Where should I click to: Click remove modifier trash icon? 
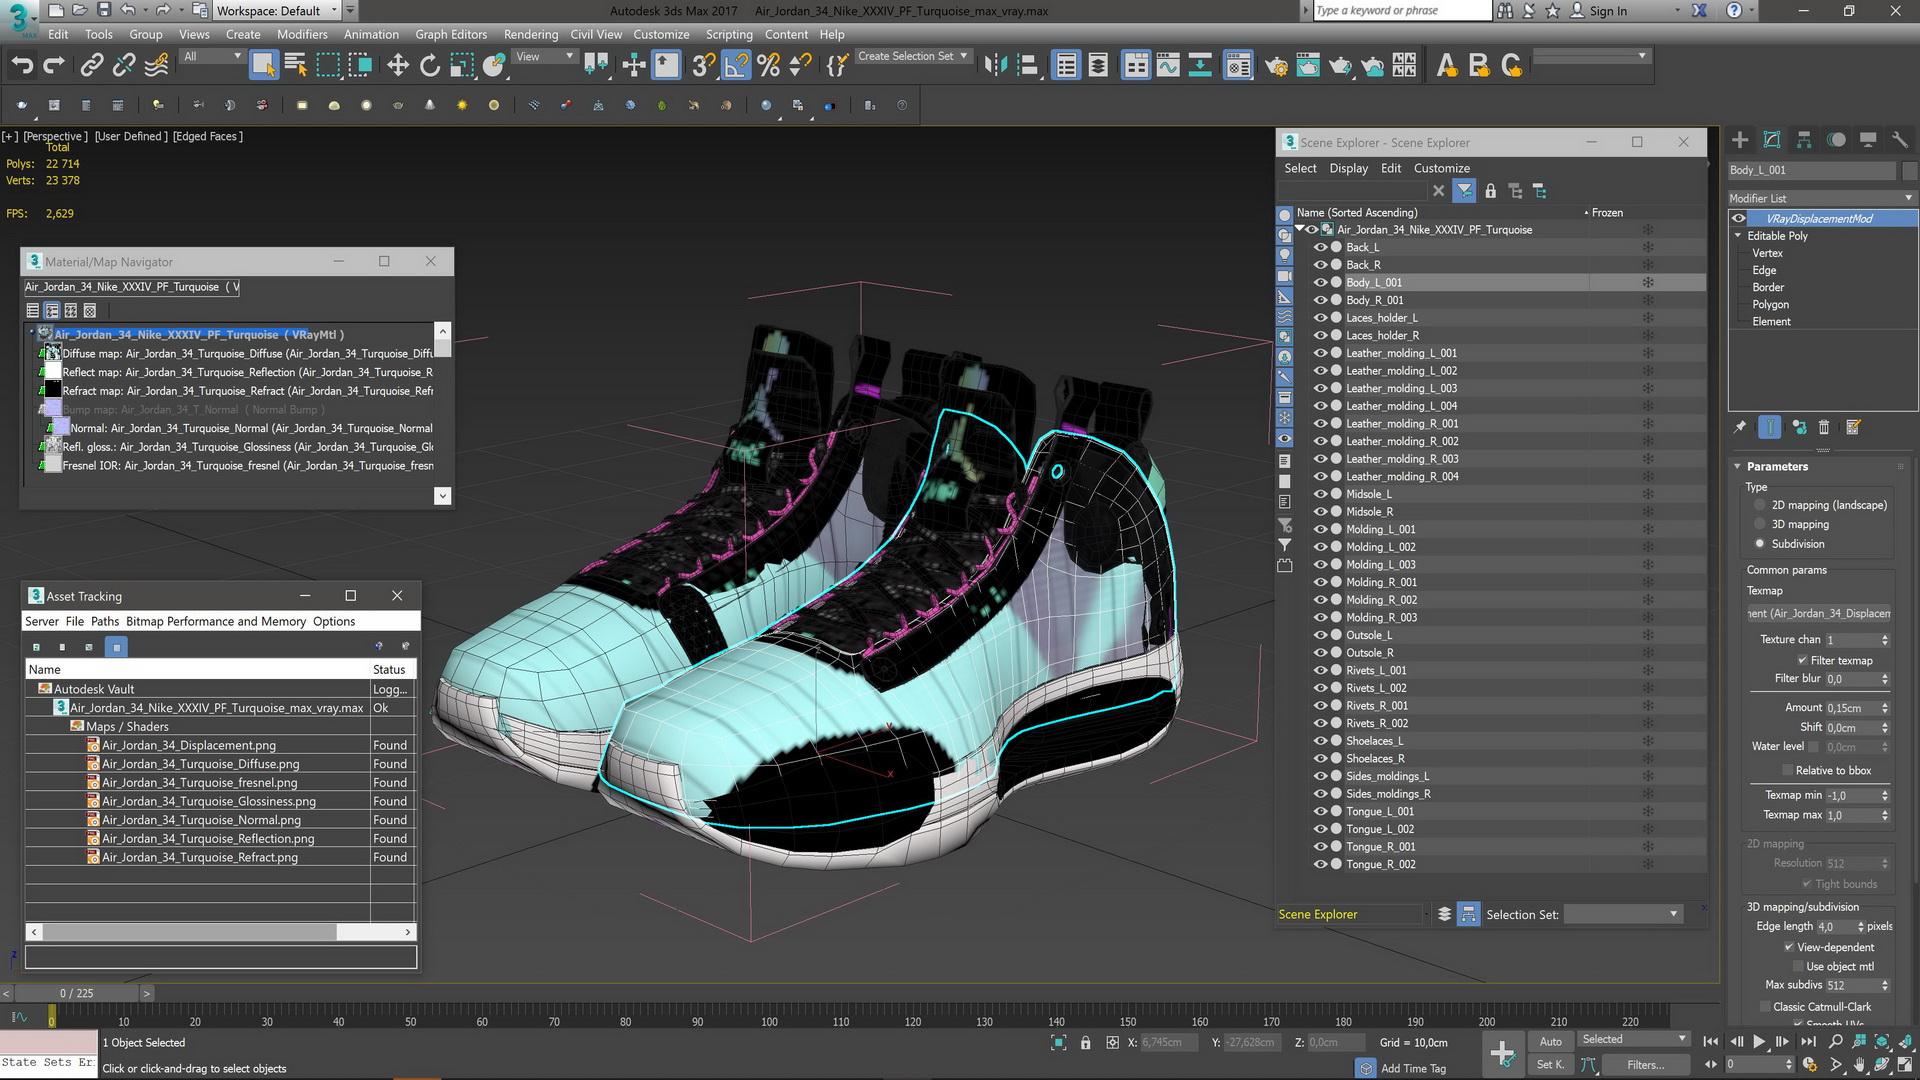[x=1824, y=427]
